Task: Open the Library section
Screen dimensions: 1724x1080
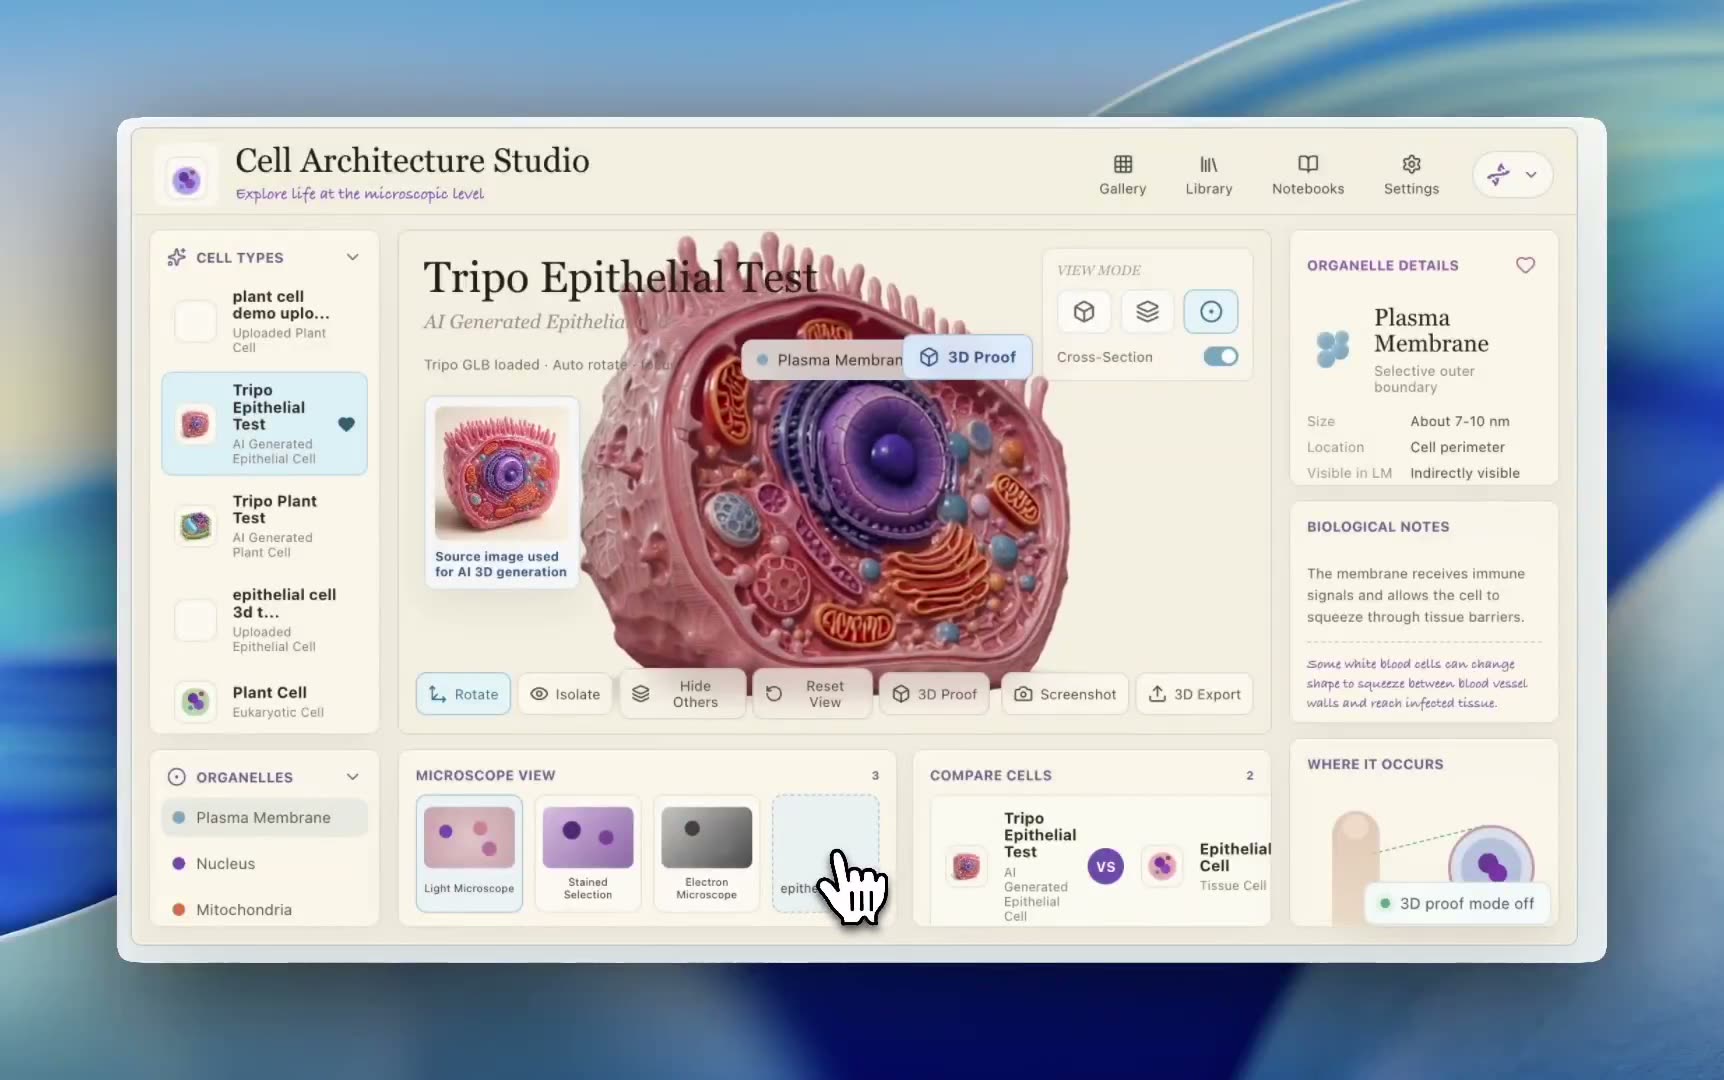Action: (x=1208, y=175)
